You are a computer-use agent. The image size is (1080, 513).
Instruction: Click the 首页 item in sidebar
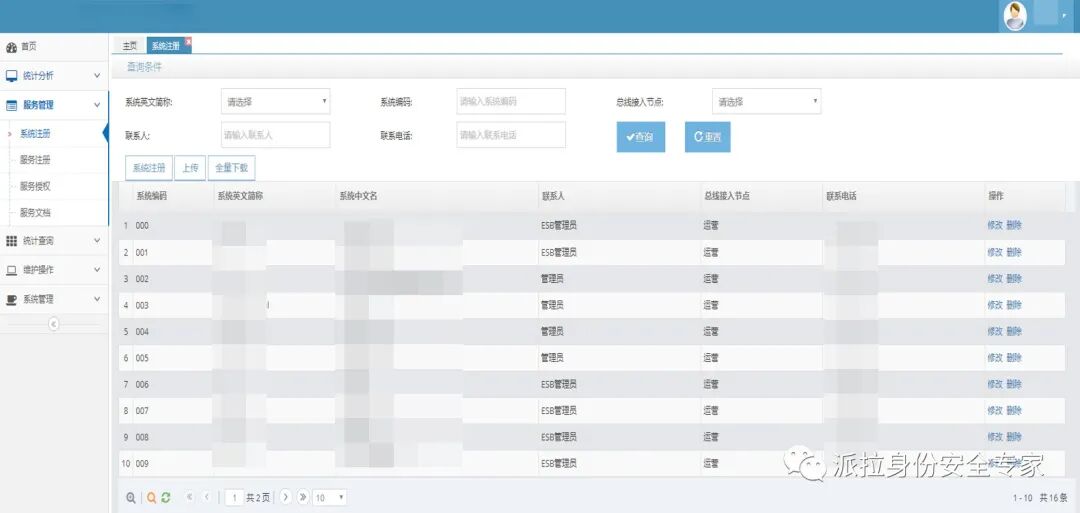54,47
